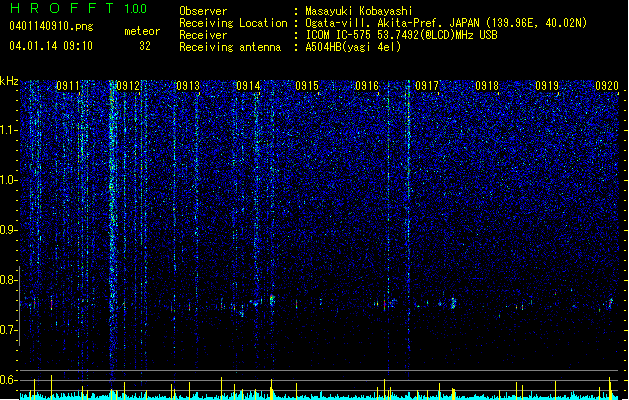Click the 0920 time marker

(607, 86)
